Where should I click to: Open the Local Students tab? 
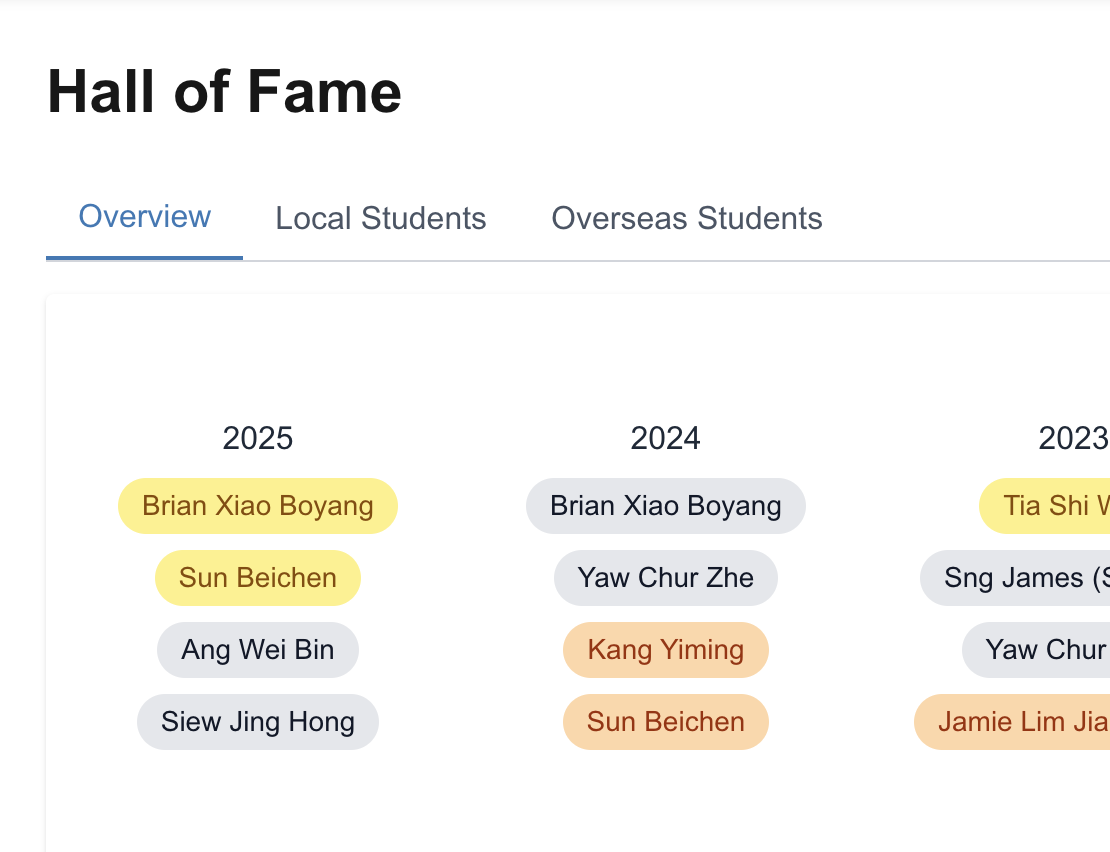[381, 218]
